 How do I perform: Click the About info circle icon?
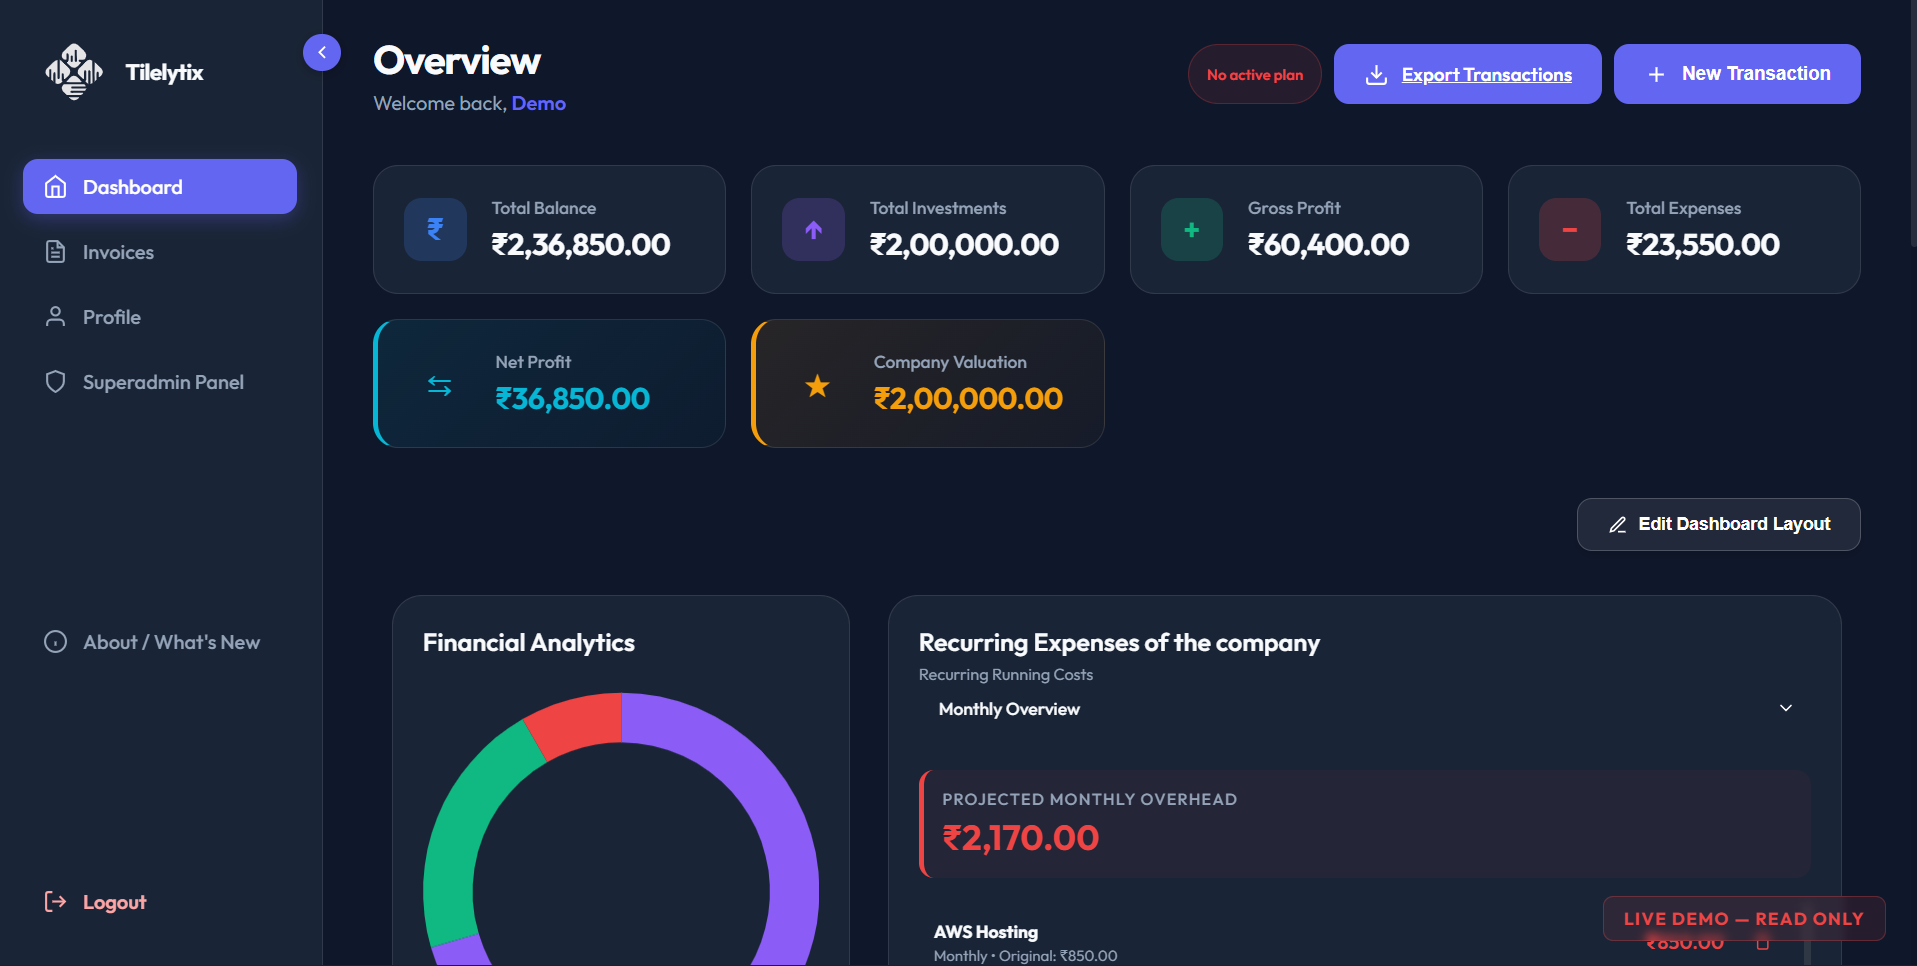[56, 642]
